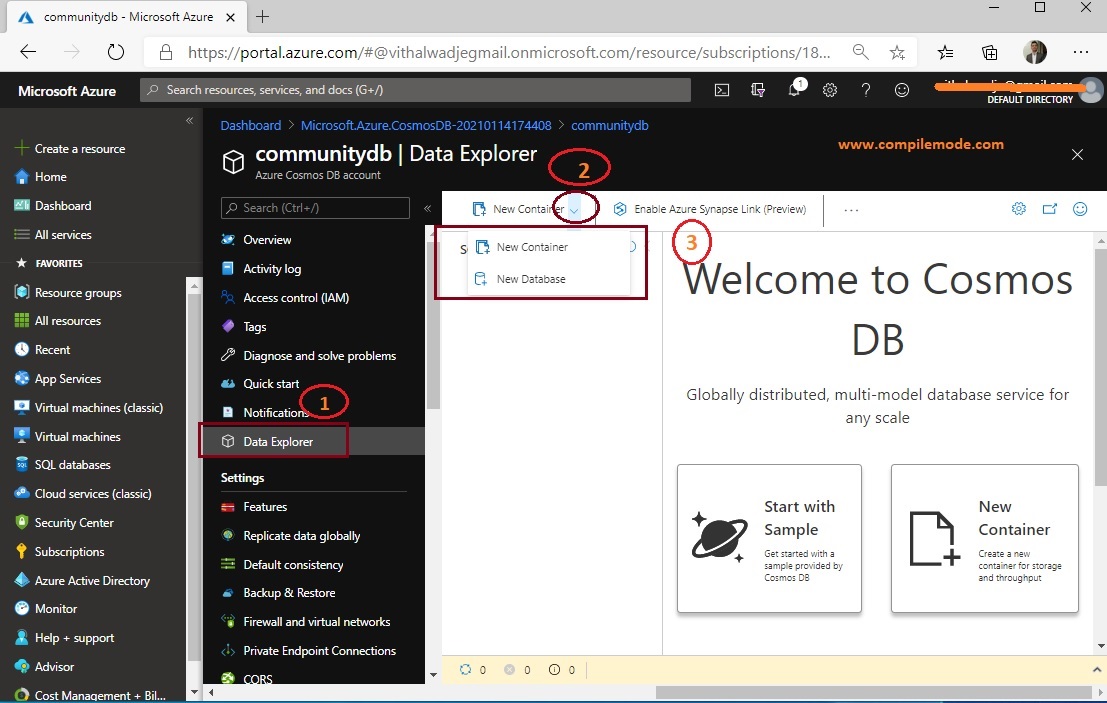Open Data Explorer in full screen icon
Viewport: 1107px width, 703px height.
[1050, 209]
